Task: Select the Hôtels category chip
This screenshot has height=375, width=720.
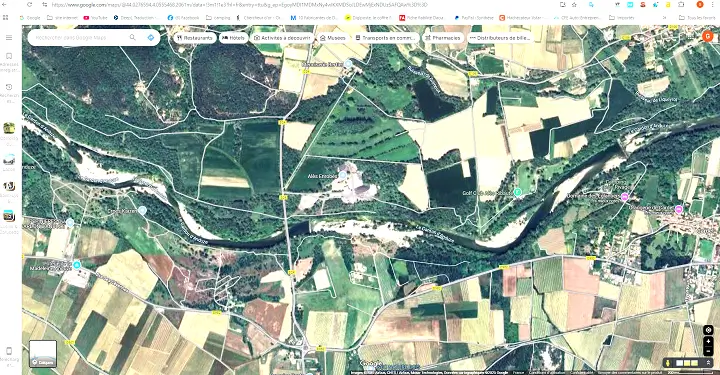Action: [233, 38]
